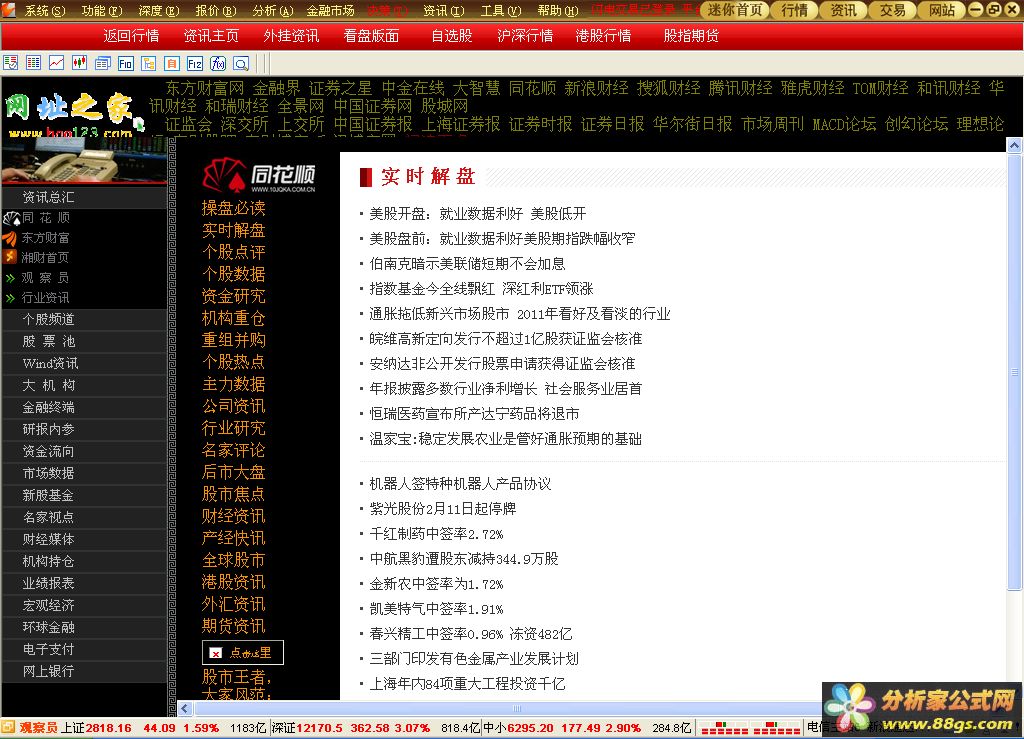Open the candlestick K-line chart icon
This screenshot has width=1024, height=739.
(x=80, y=63)
